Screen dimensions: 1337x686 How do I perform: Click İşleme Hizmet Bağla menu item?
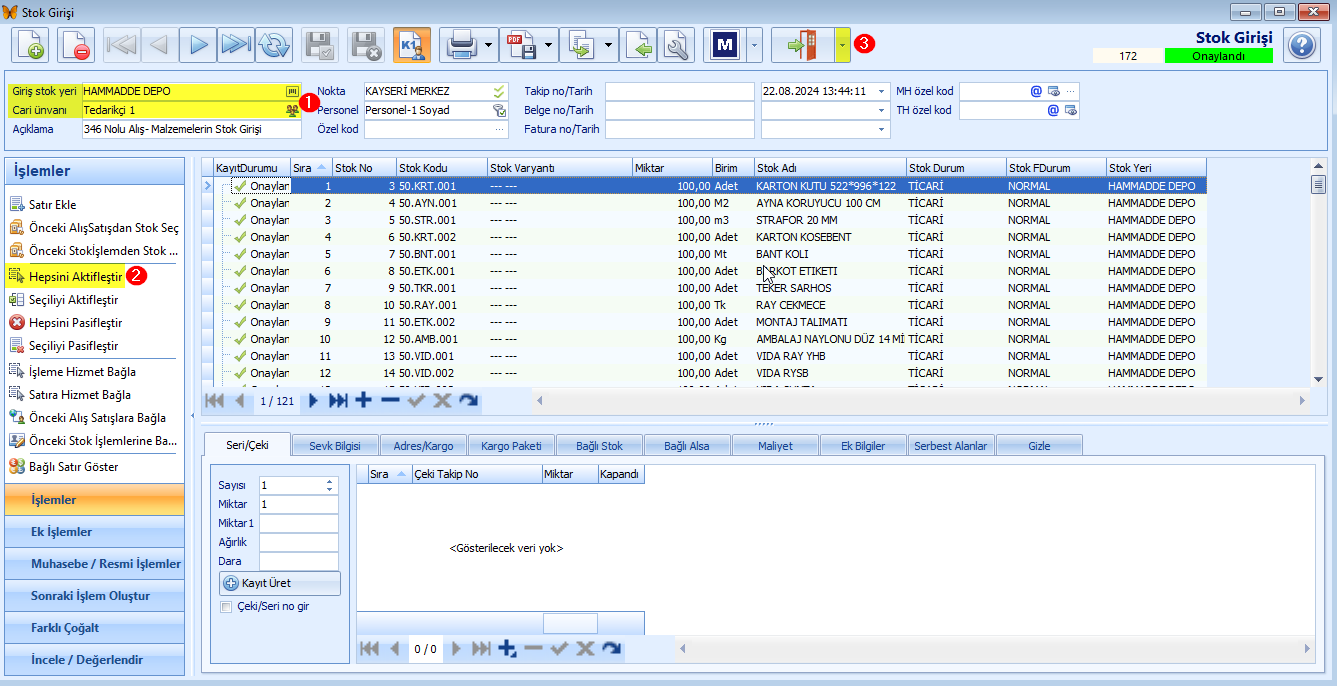point(72,372)
